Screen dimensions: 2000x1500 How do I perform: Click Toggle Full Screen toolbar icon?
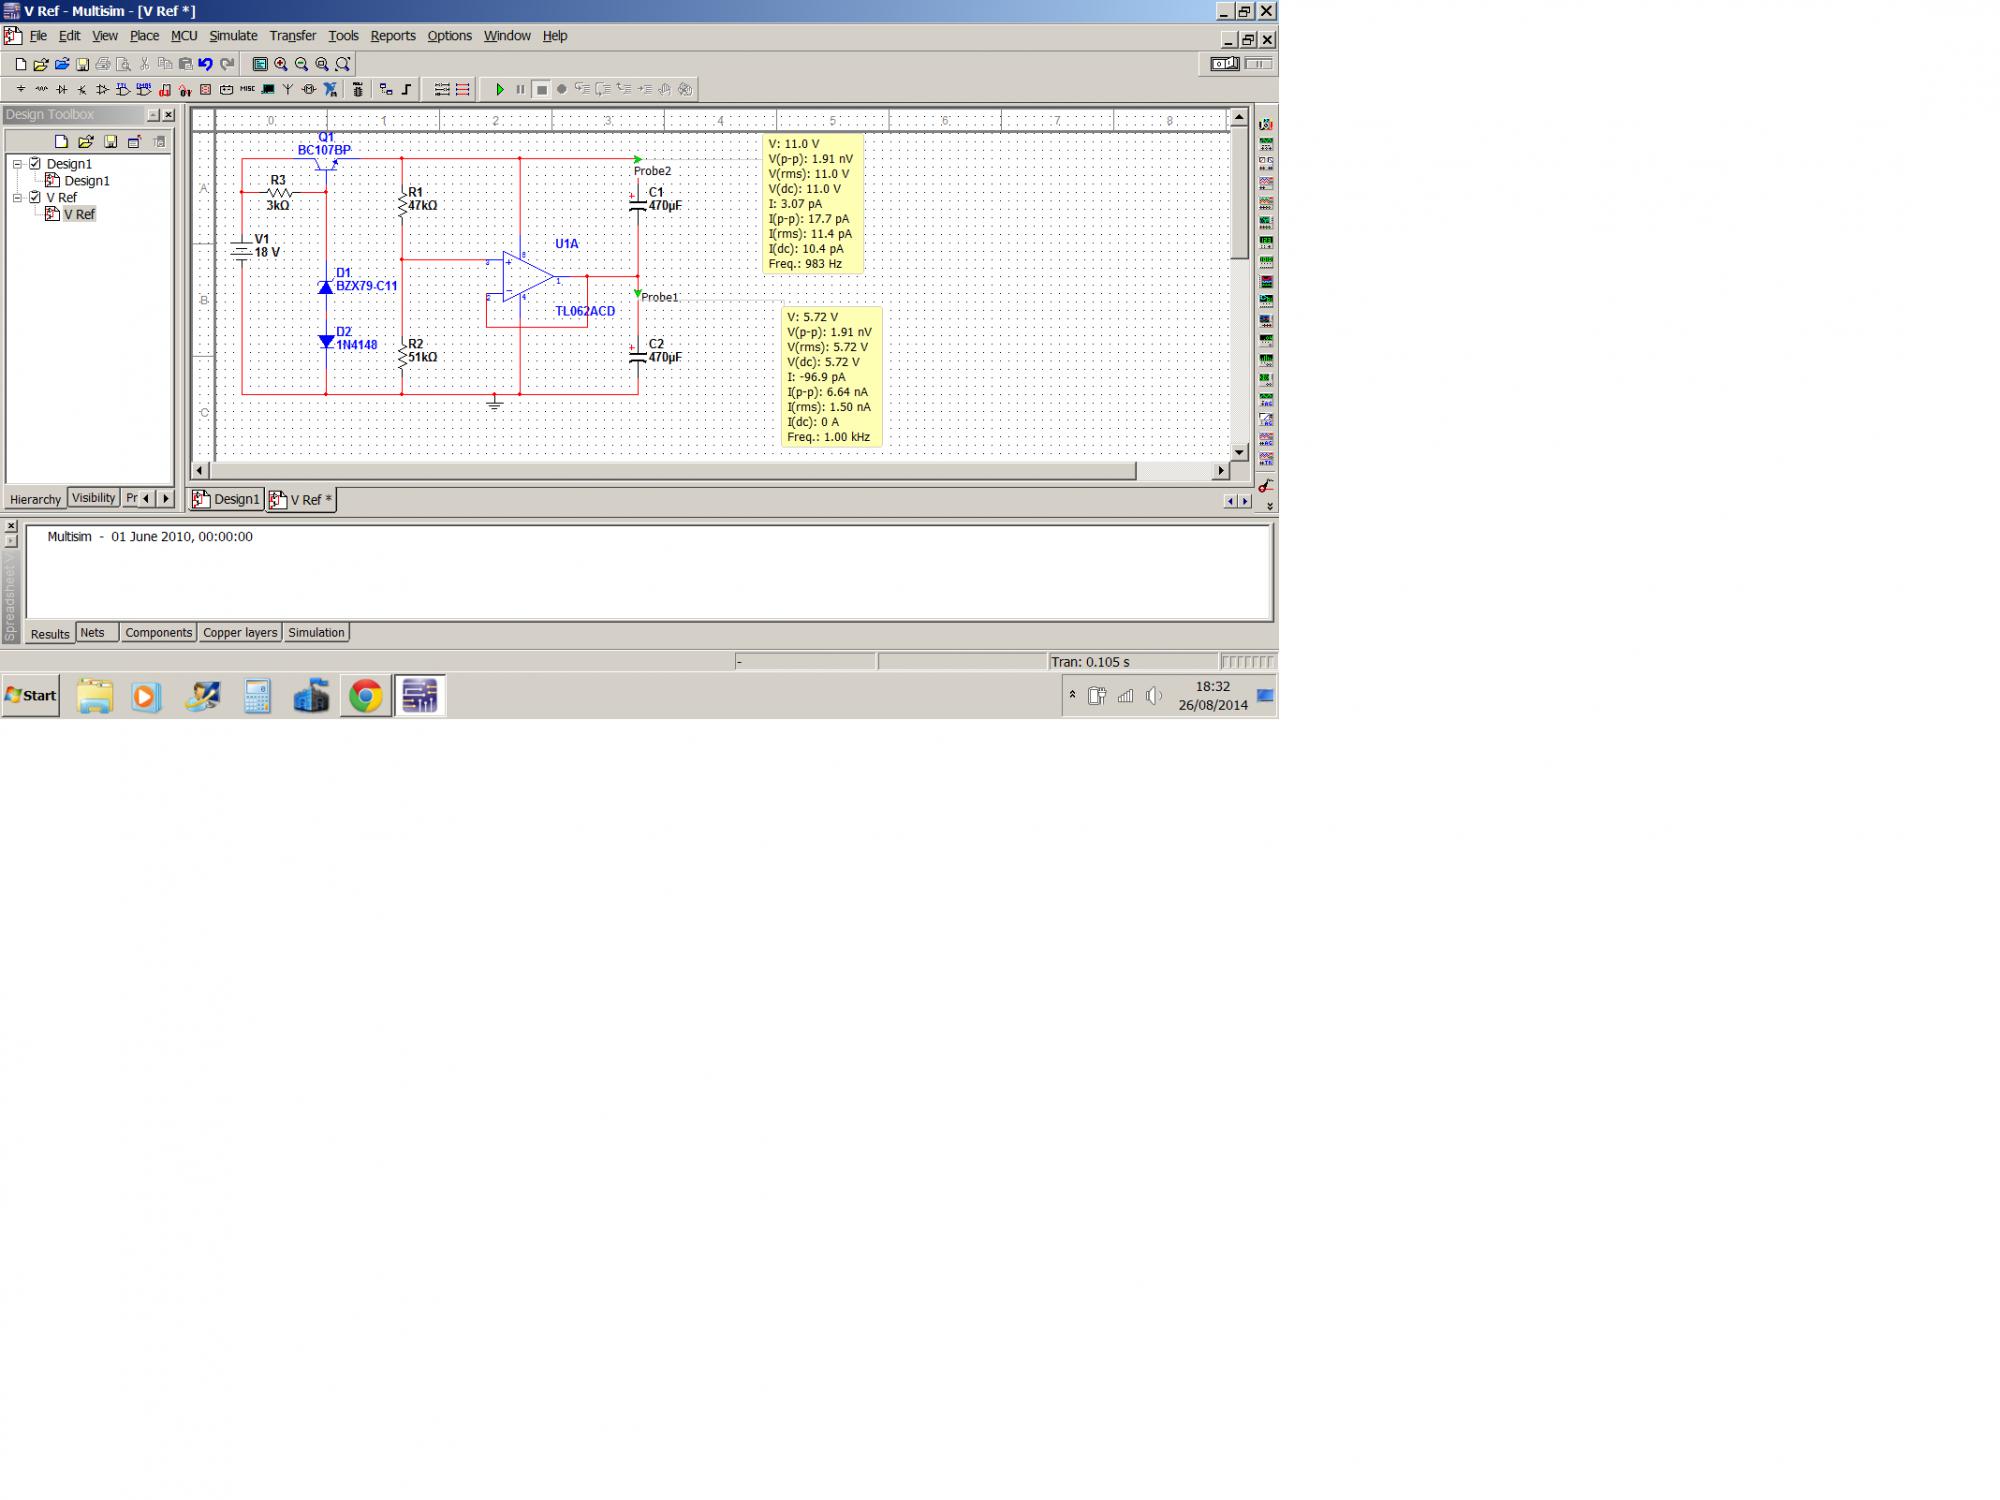click(x=260, y=64)
